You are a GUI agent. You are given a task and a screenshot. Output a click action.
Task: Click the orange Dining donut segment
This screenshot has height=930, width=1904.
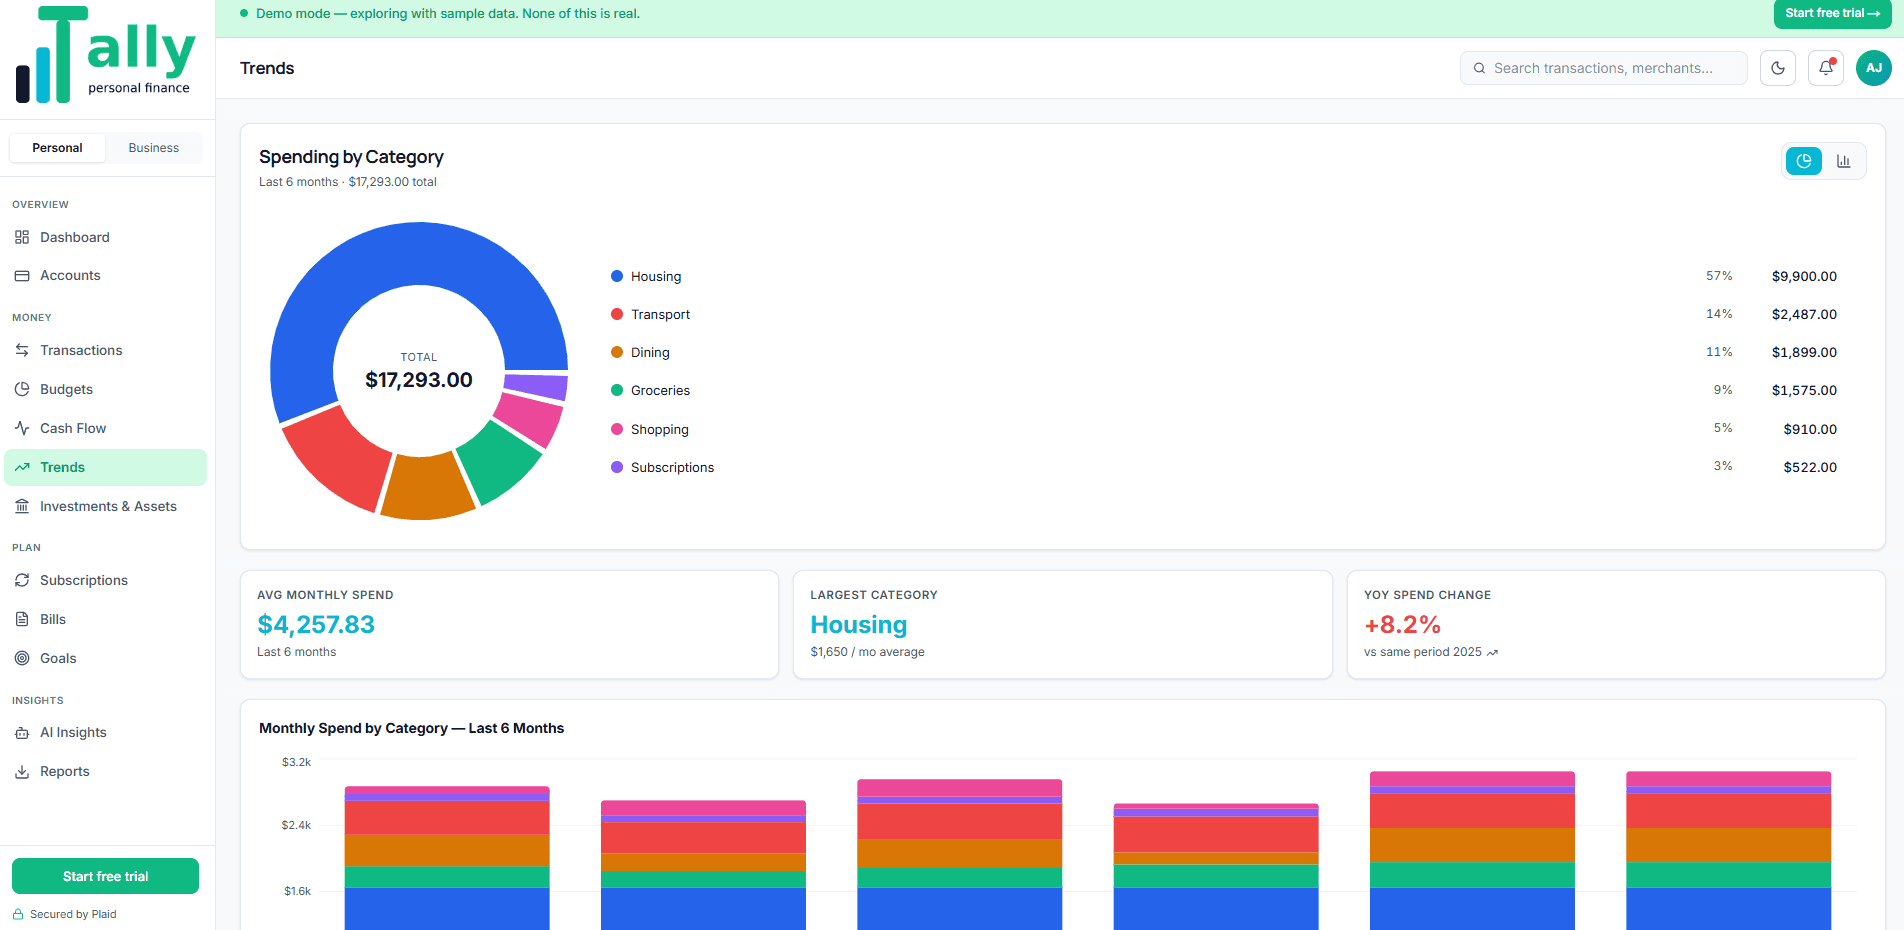427,487
